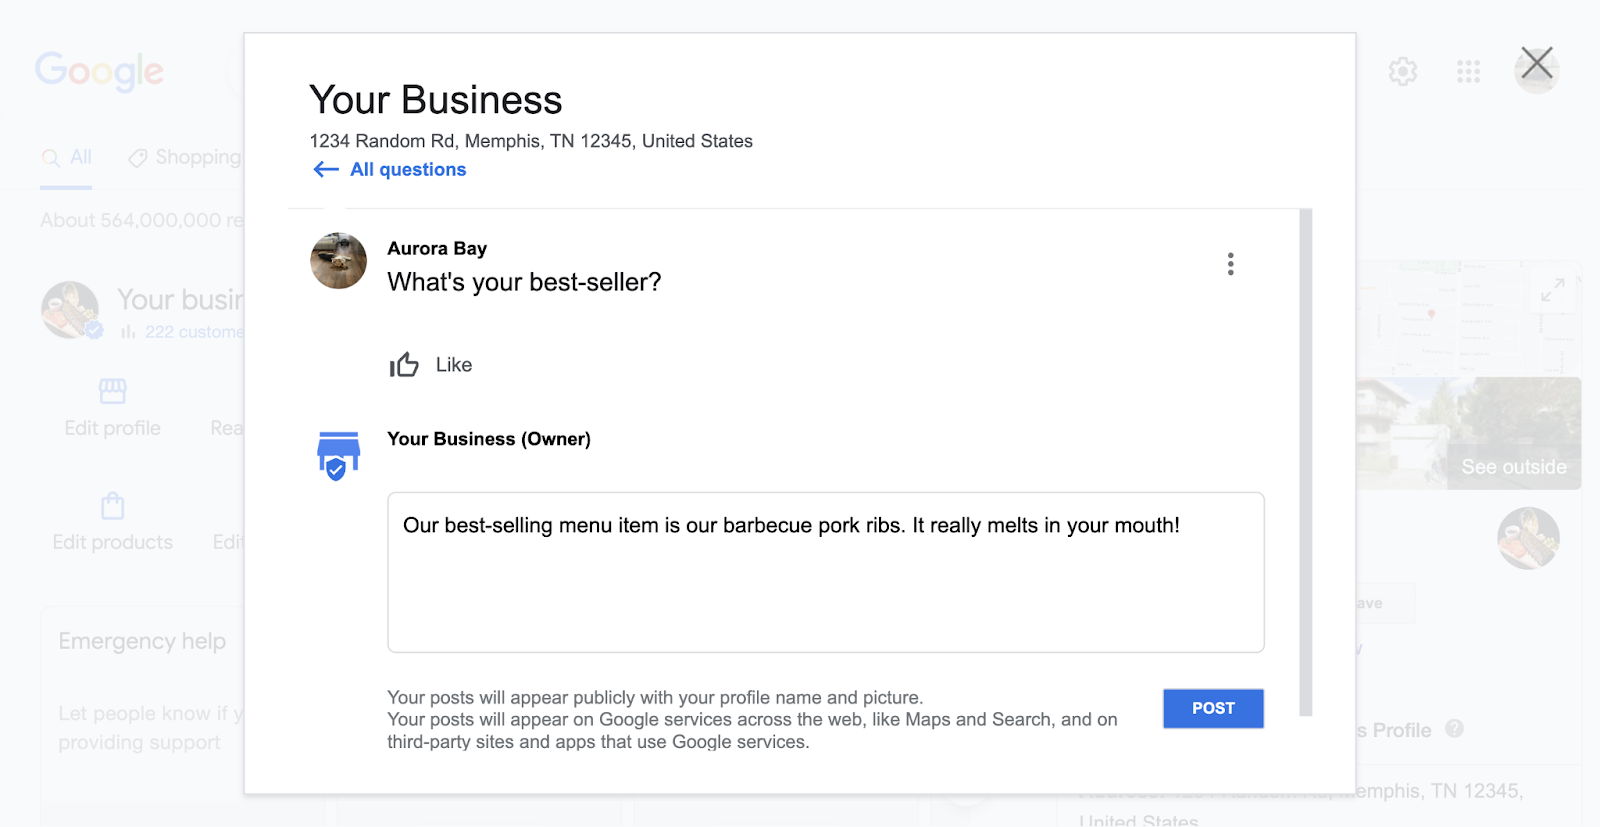Click the Google logo in the background
1600x827 pixels.
99,71
